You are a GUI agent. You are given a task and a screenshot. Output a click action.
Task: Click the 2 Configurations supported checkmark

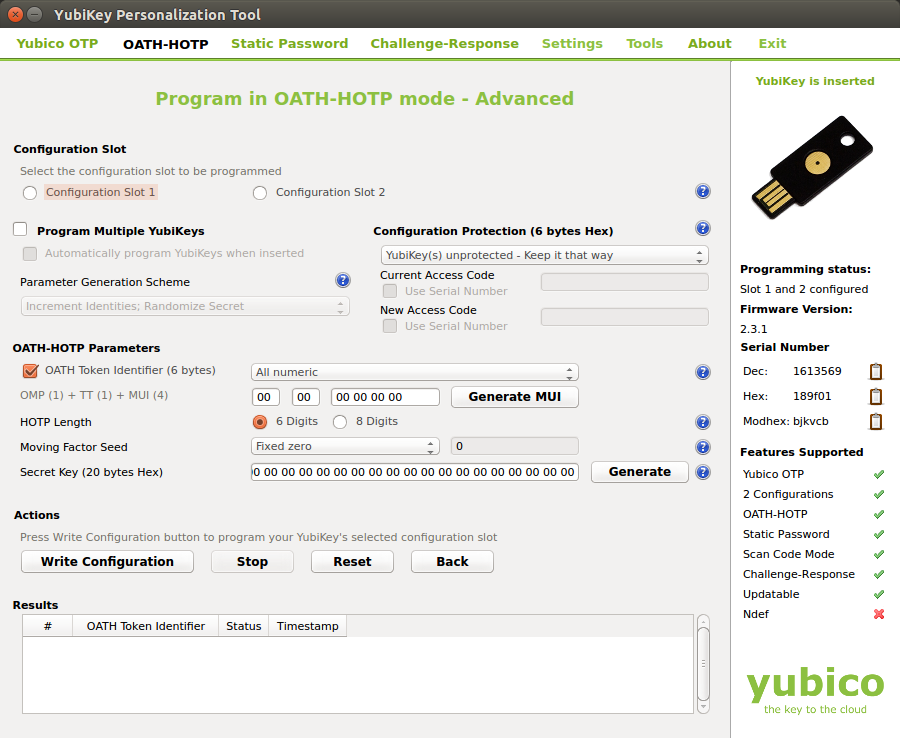879,495
